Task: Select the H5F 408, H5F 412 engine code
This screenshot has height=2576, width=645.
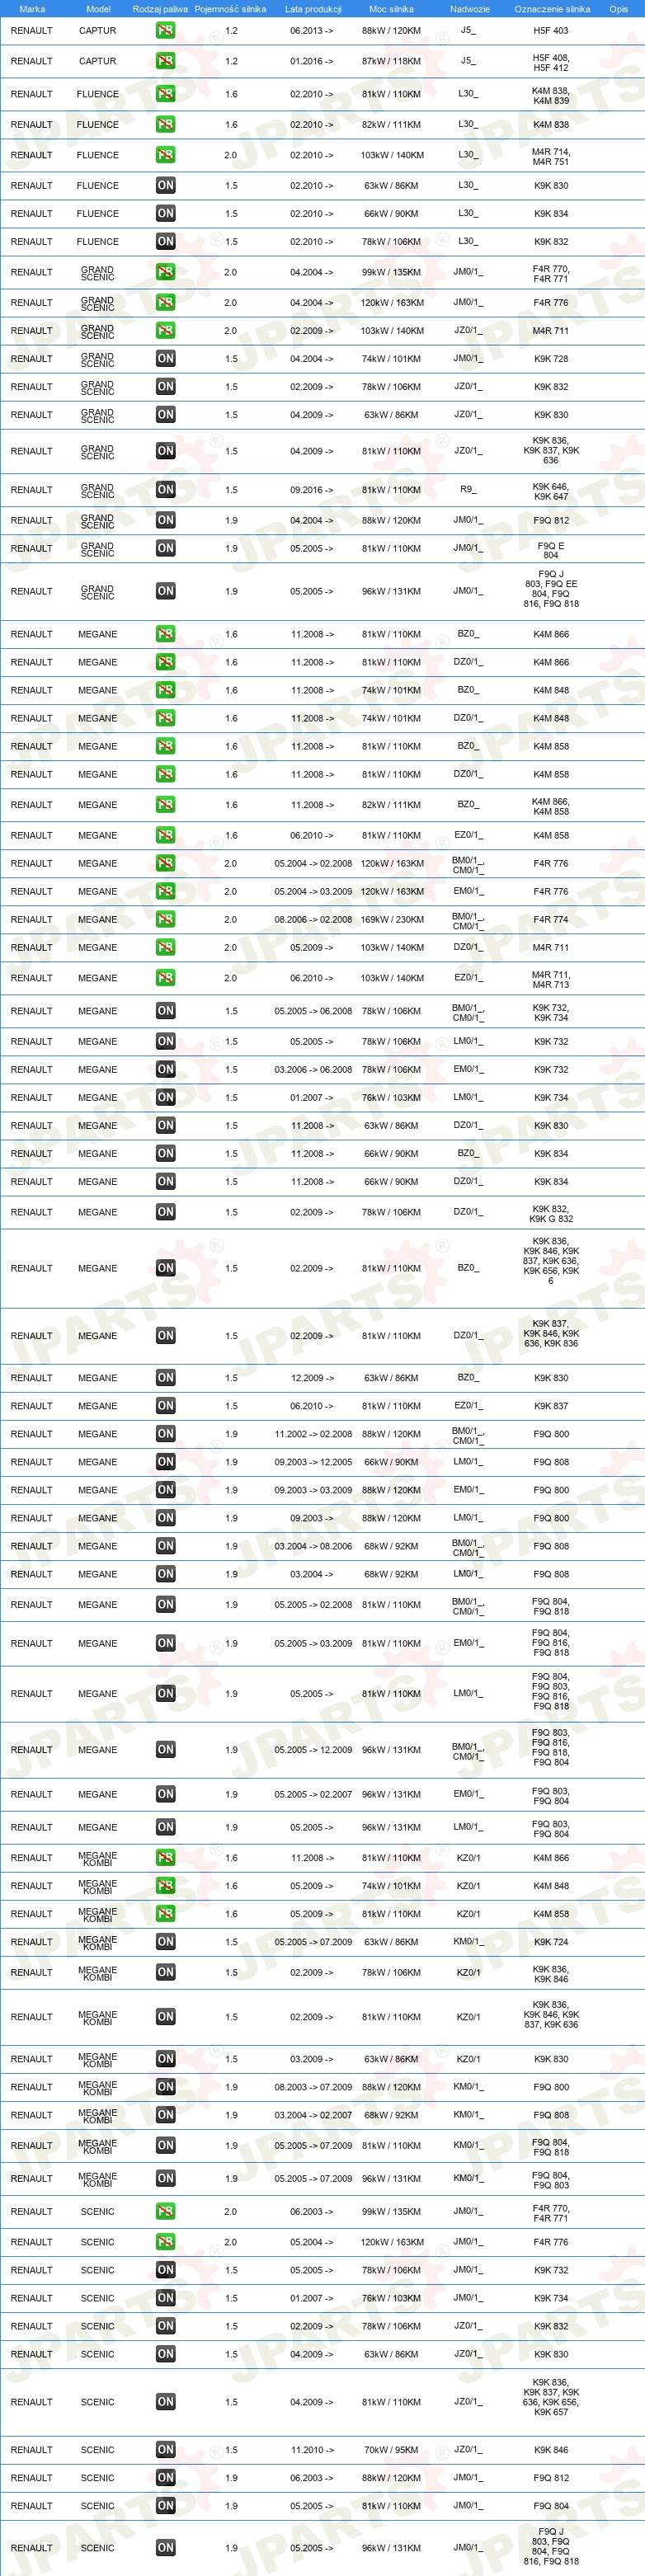Action: (551, 63)
